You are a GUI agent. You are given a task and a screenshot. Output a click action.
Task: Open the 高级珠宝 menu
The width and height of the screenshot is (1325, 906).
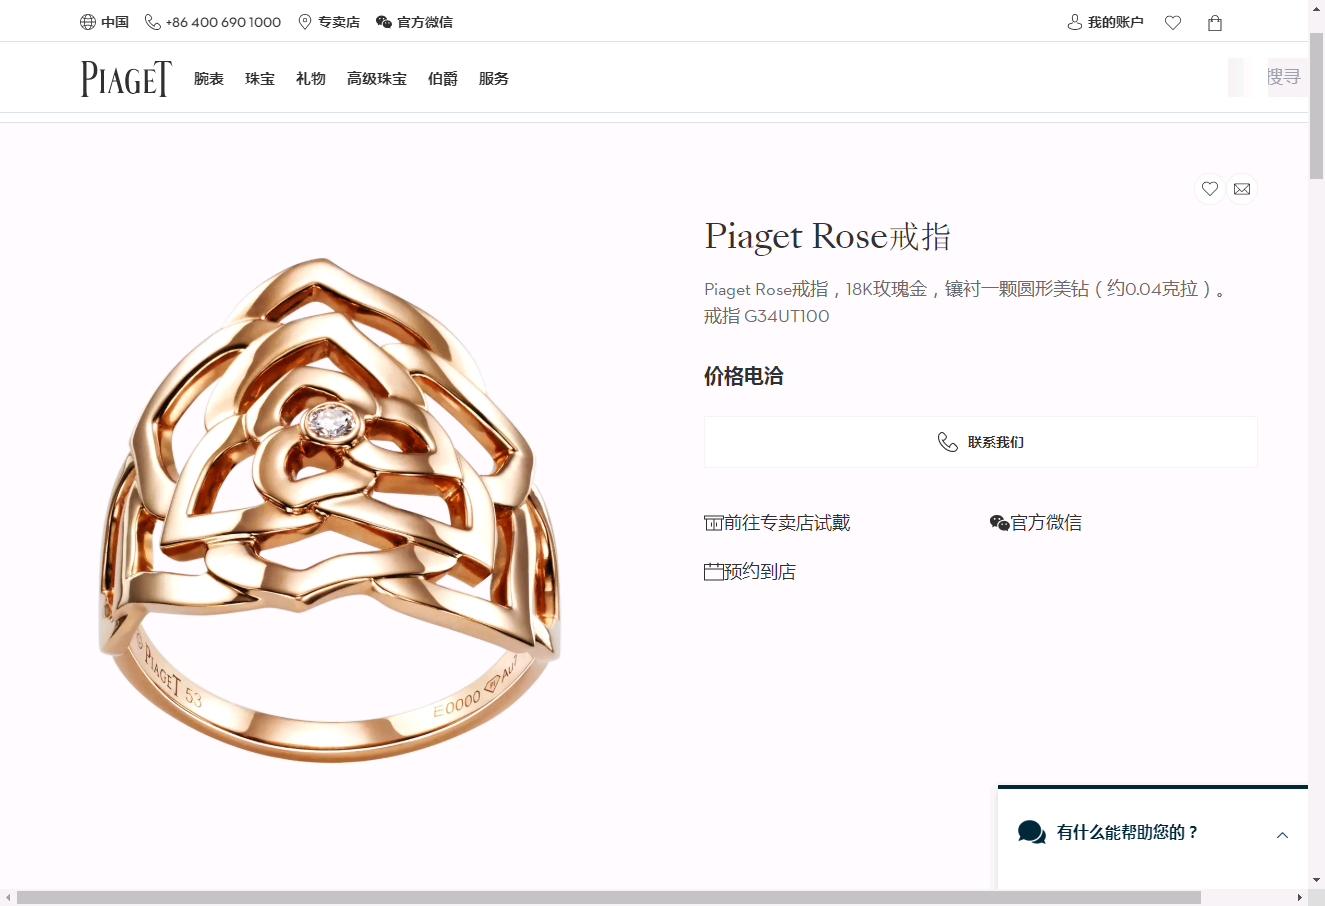point(377,79)
